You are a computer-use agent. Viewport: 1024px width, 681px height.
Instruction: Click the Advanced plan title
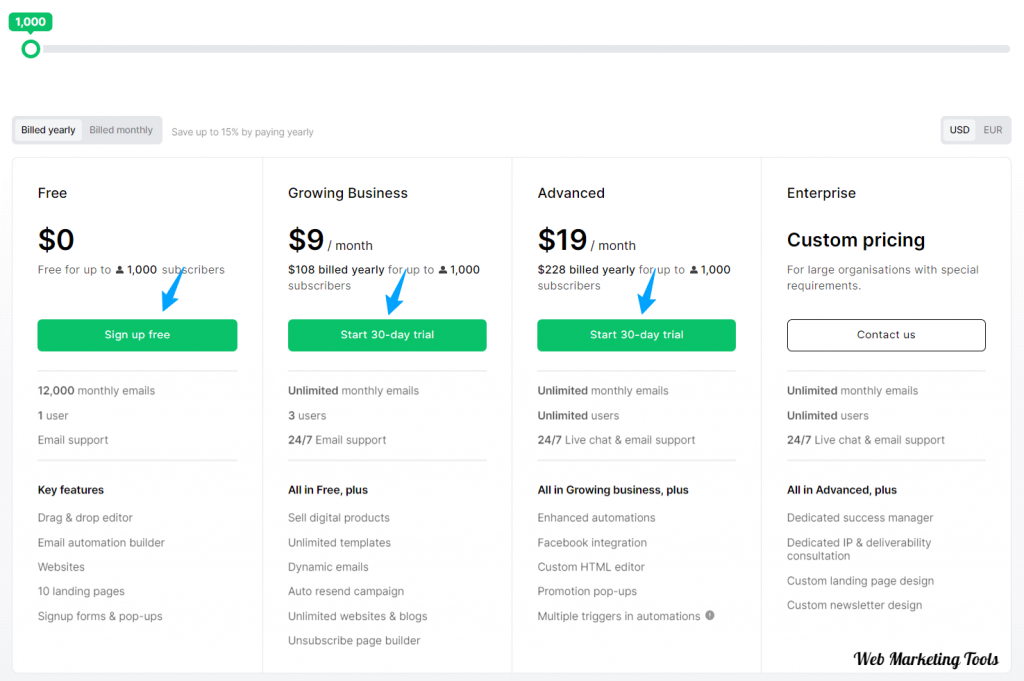click(x=571, y=193)
